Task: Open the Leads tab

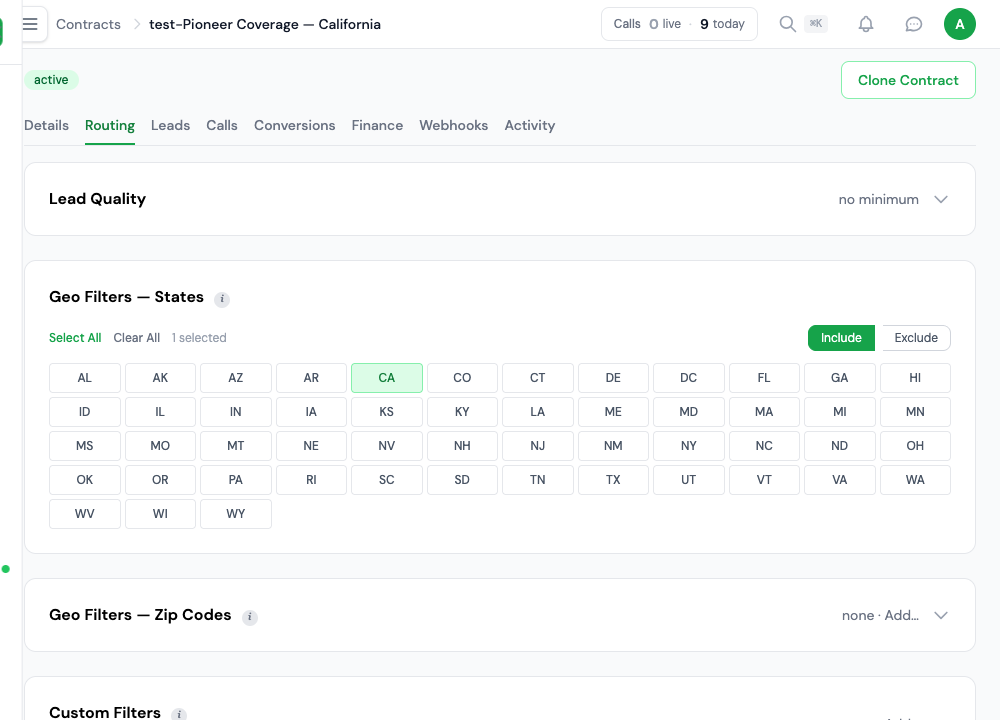Action: (170, 126)
